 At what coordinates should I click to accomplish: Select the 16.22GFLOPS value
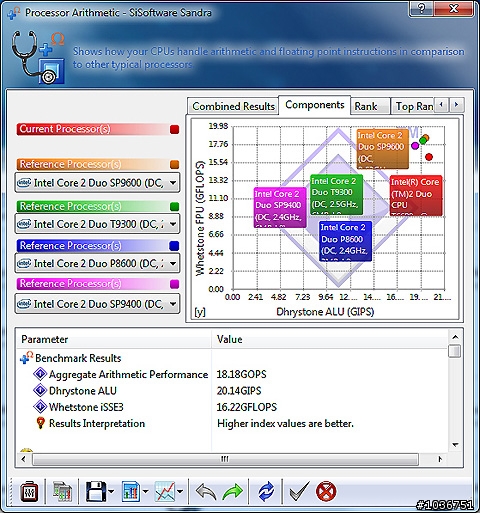tap(247, 407)
